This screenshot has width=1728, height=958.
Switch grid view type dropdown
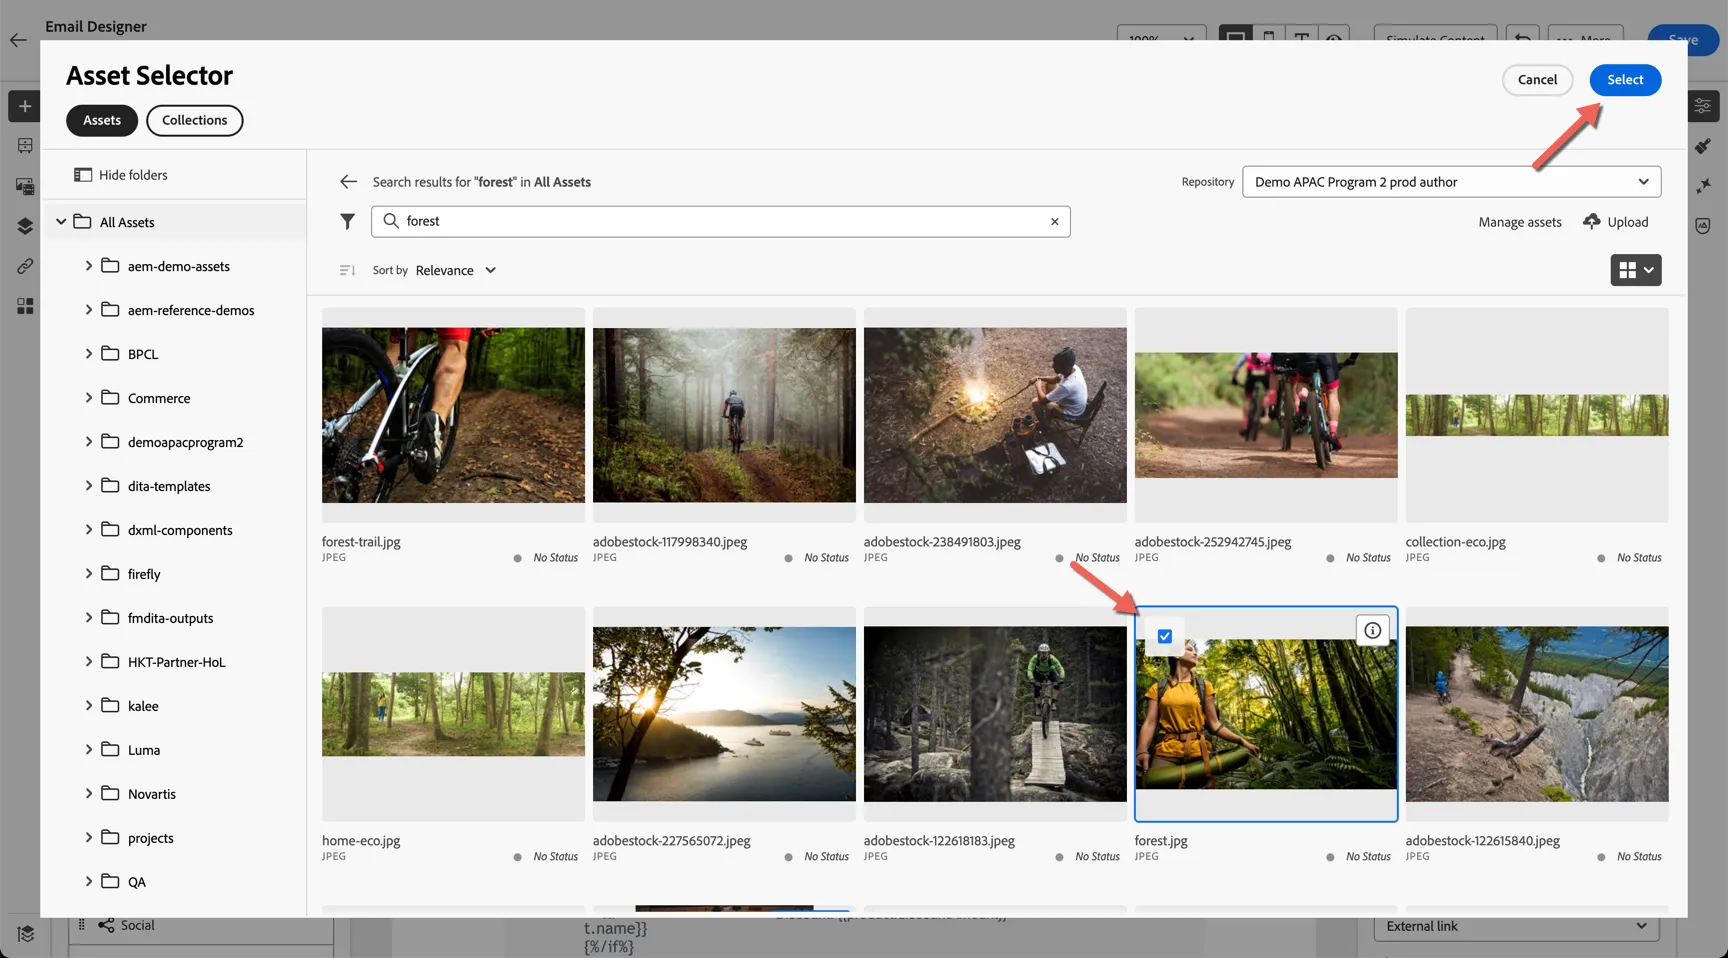click(1635, 270)
